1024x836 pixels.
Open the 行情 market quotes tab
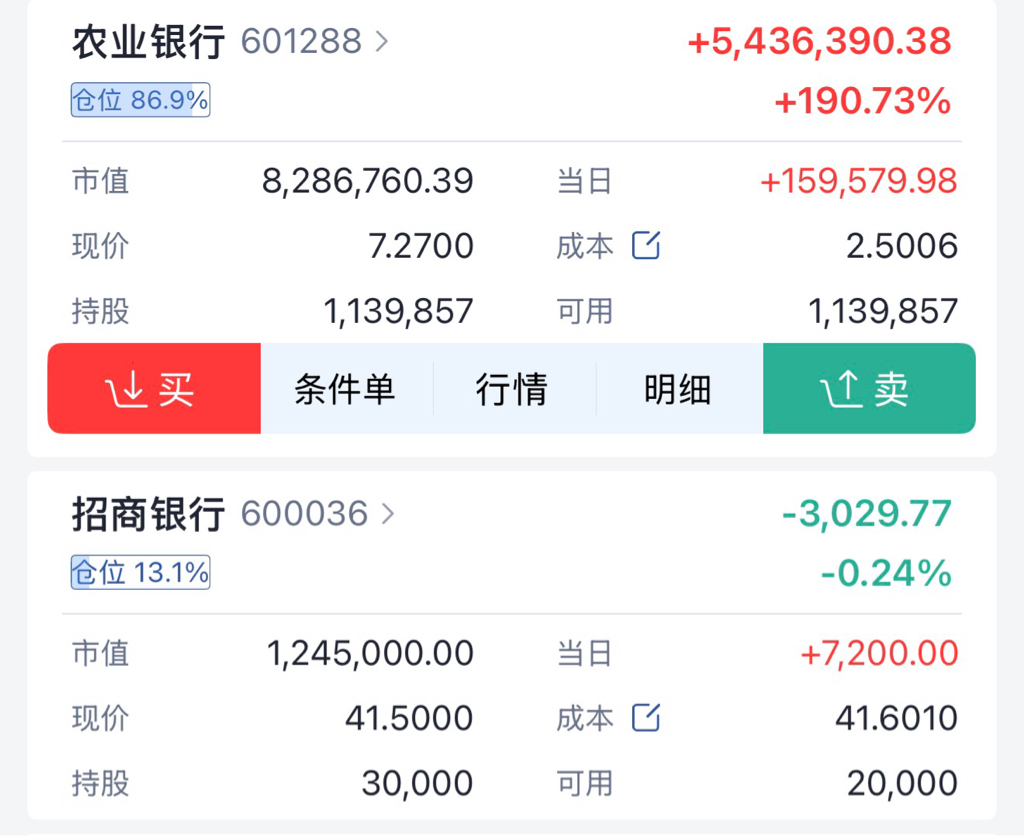tap(512, 389)
